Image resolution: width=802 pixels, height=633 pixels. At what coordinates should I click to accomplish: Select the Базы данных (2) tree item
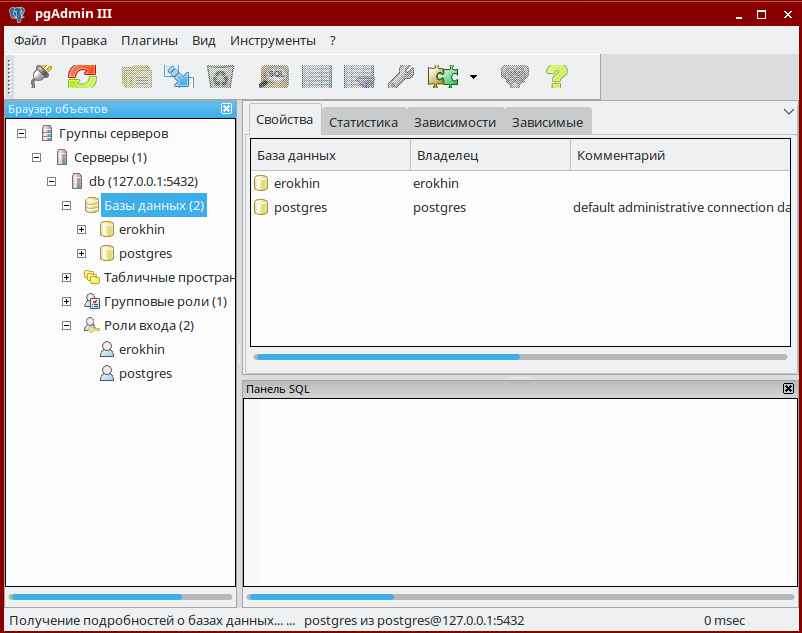click(x=154, y=206)
